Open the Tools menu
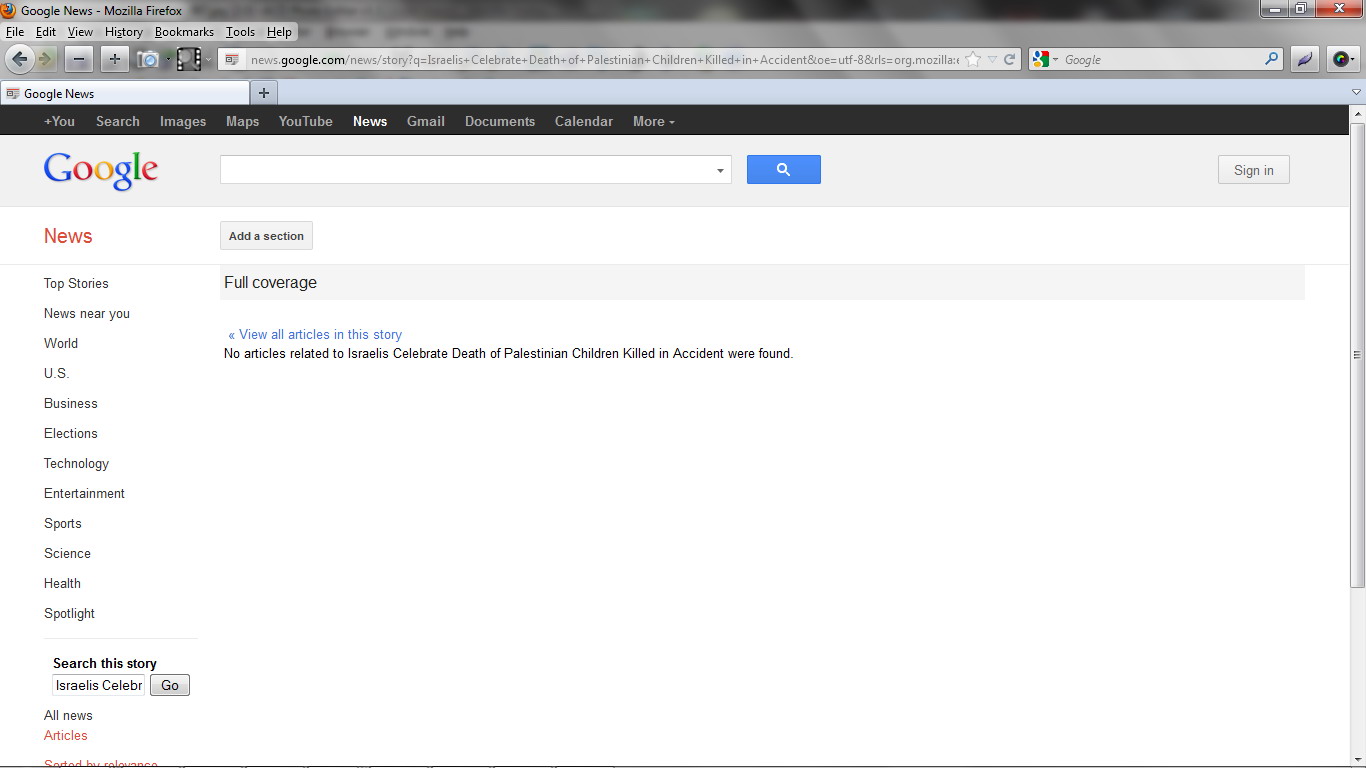The width and height of the screenshot is (1366, 768). point(240,32)
